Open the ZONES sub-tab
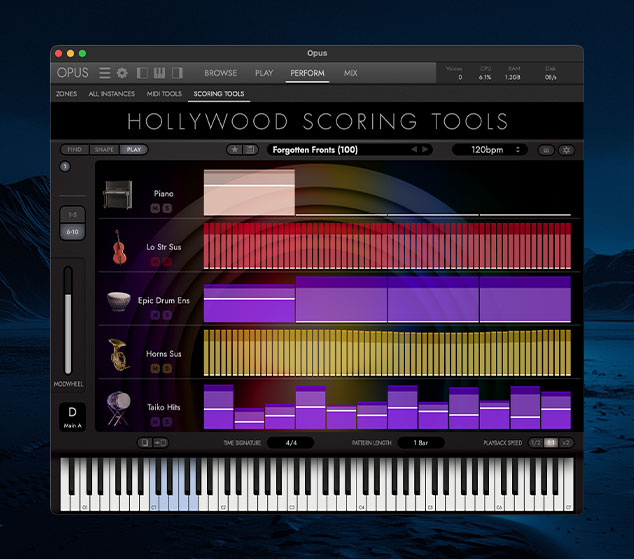The width and height of the screenshot is (634, 559). pos(66,94)
